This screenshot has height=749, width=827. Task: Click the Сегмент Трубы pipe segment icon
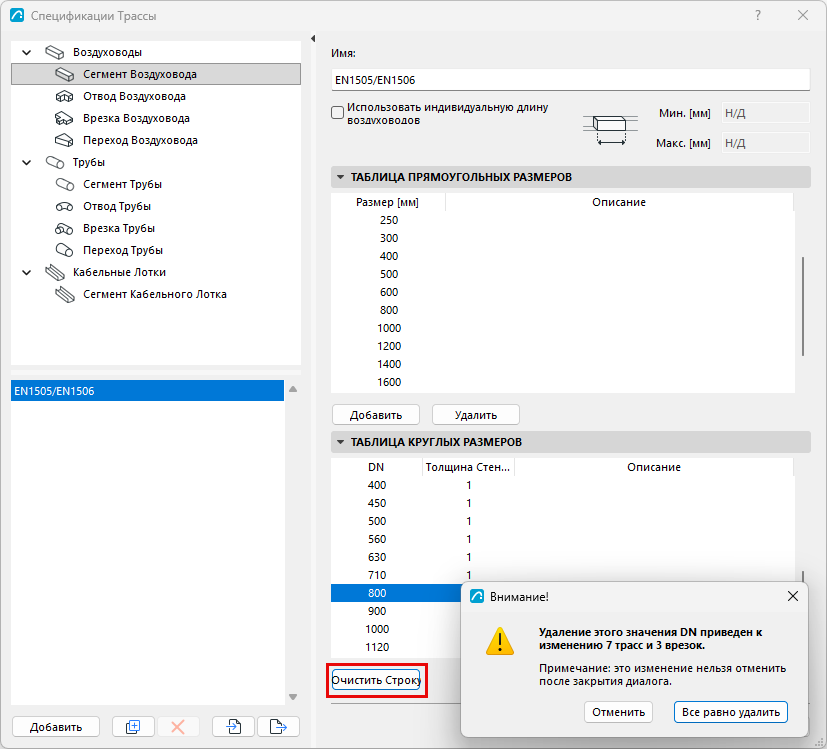click(x=64, y=185)
